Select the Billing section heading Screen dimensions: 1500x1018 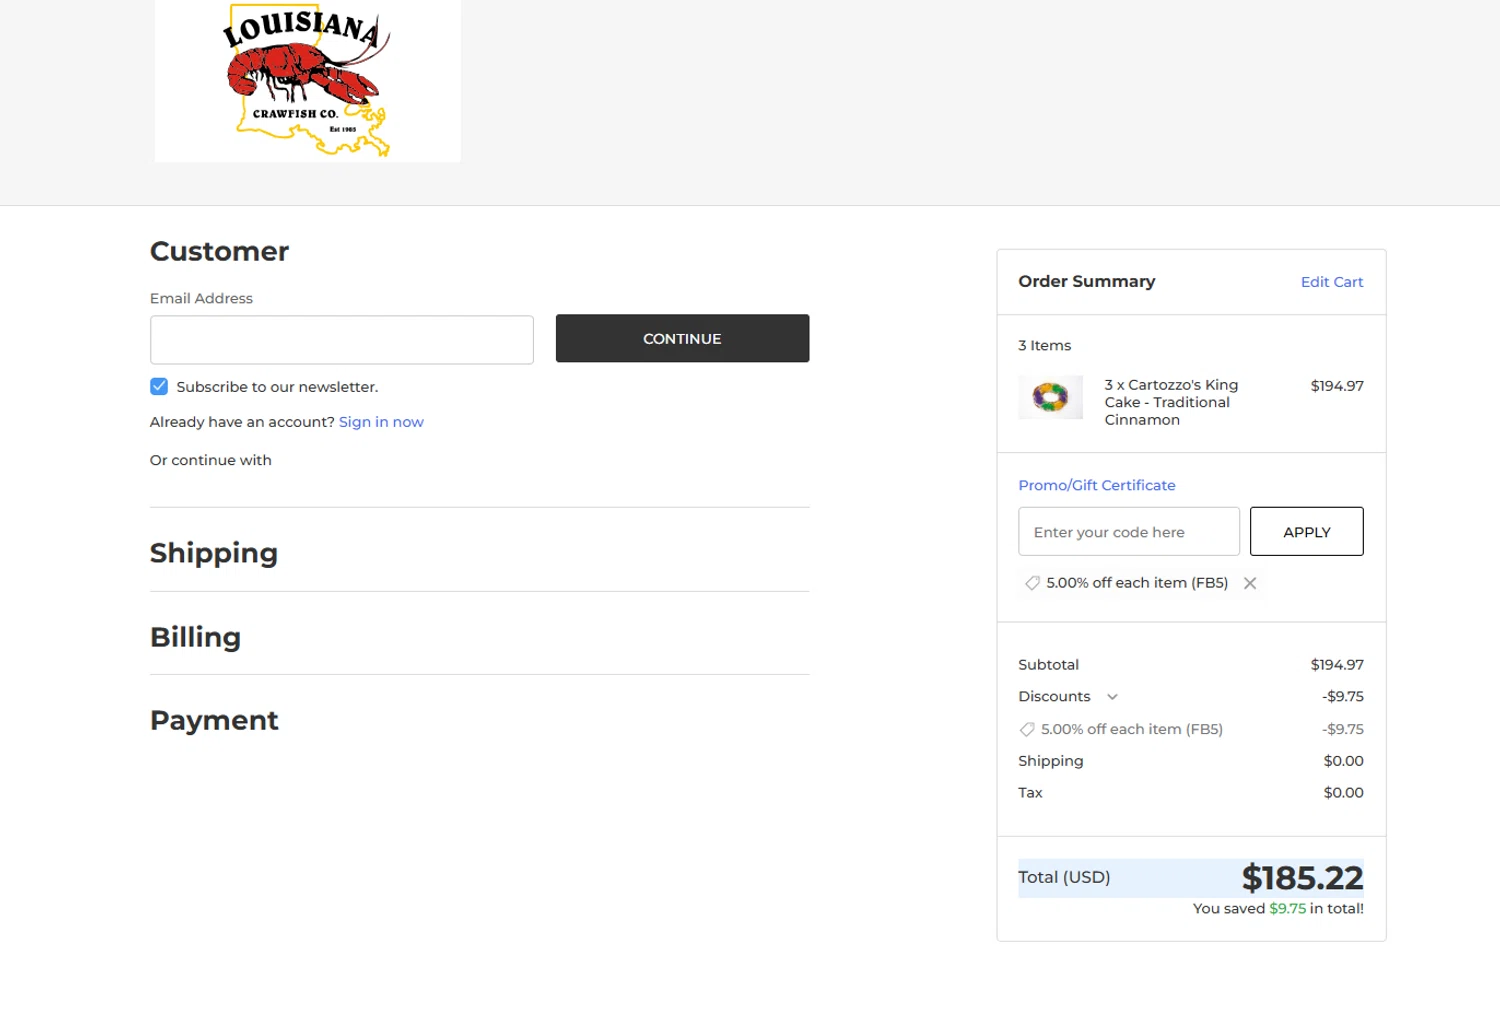(195, 637)
